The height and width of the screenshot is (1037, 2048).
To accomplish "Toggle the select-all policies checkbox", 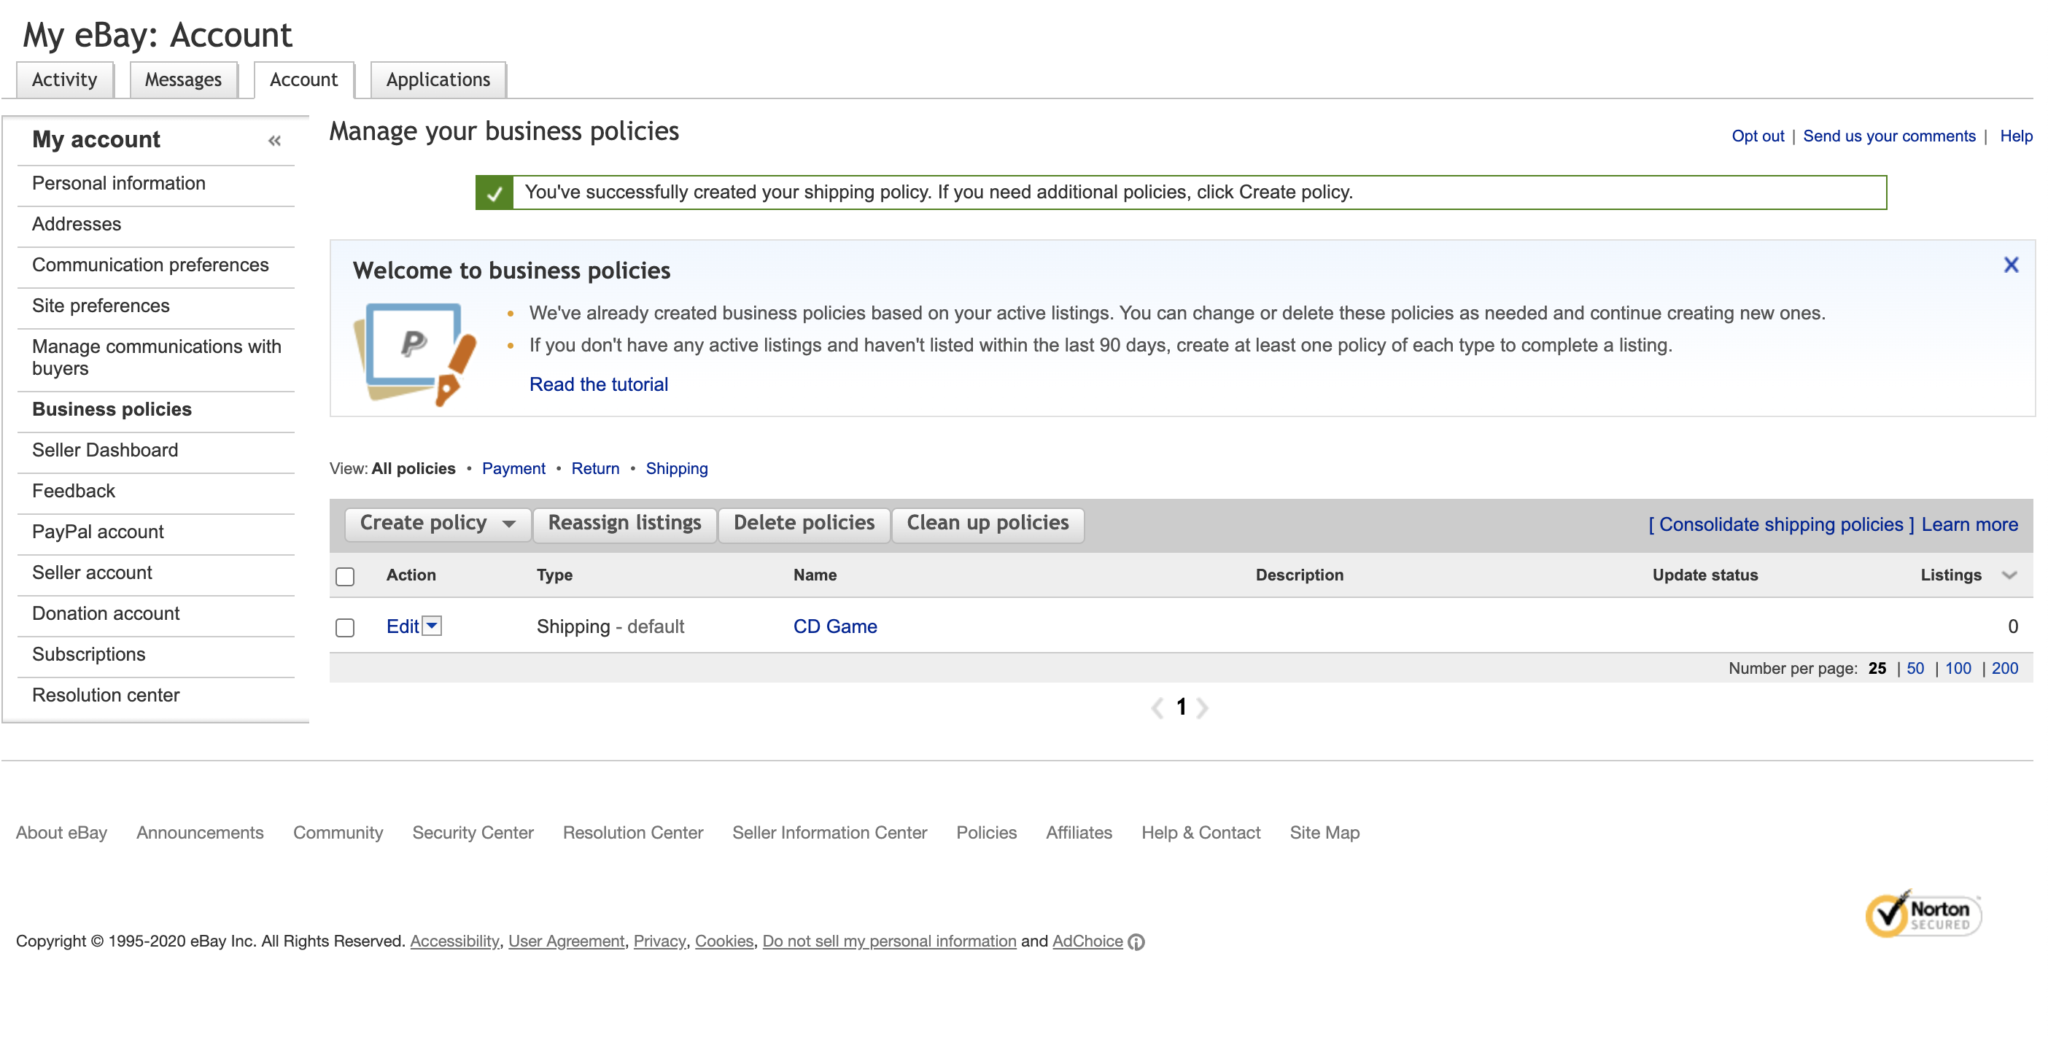I will (345, 577).
